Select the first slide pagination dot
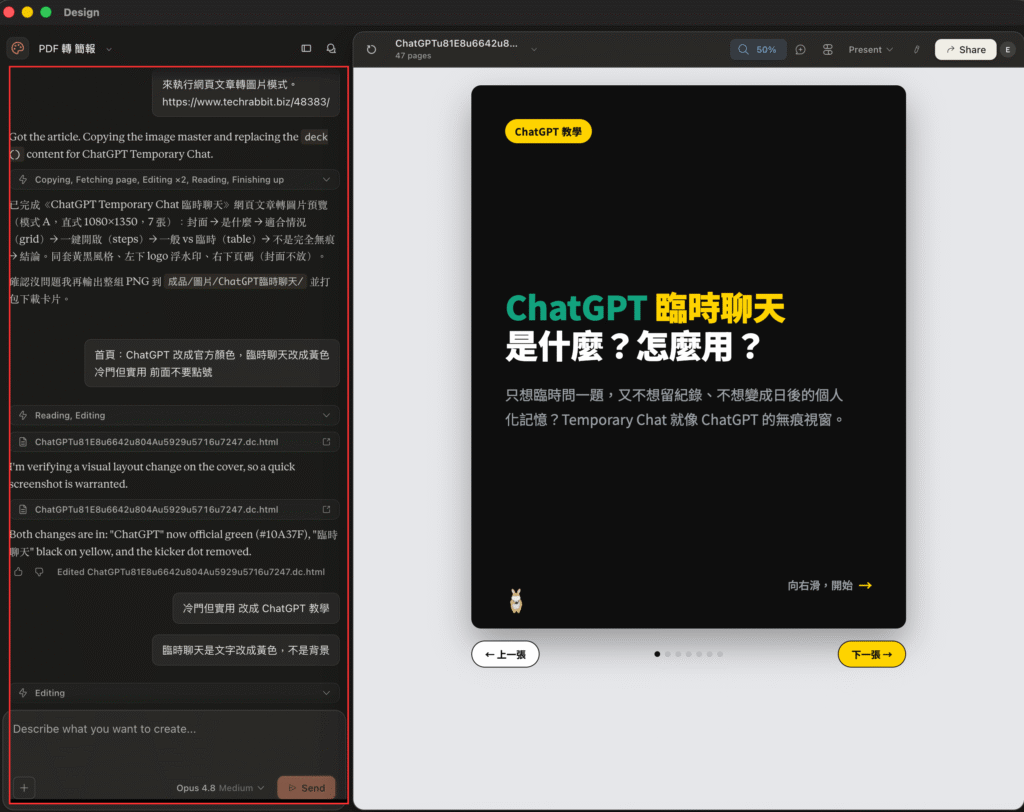This screenshot has width=1024, height=812. coord(657,654)
